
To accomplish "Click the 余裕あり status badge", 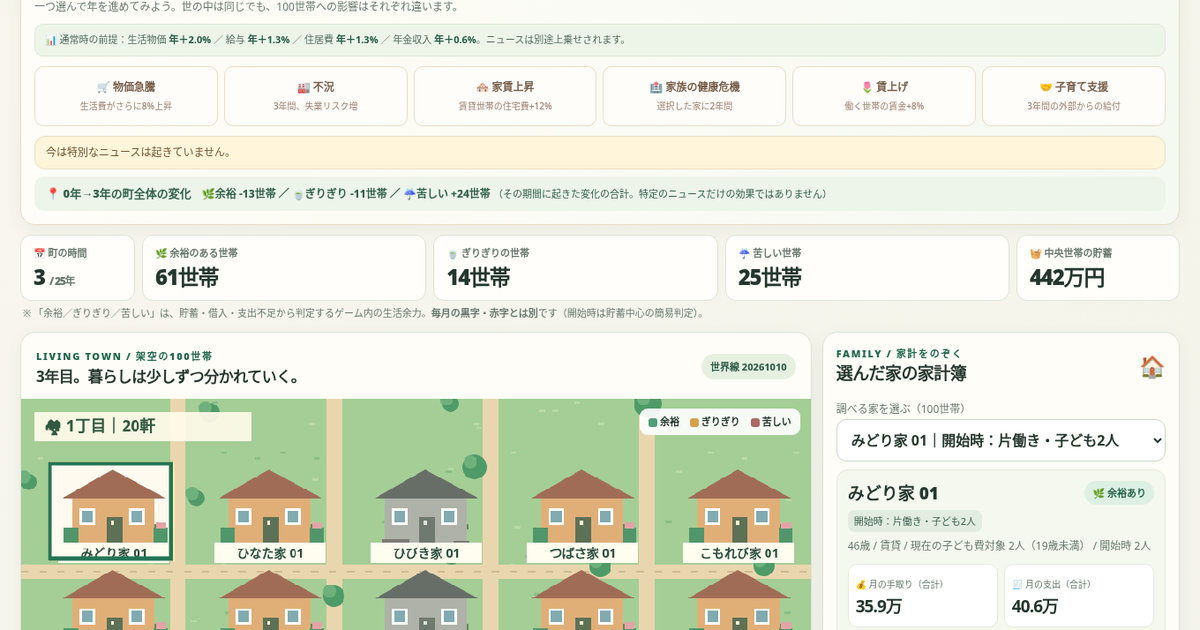I will 1119,493.
